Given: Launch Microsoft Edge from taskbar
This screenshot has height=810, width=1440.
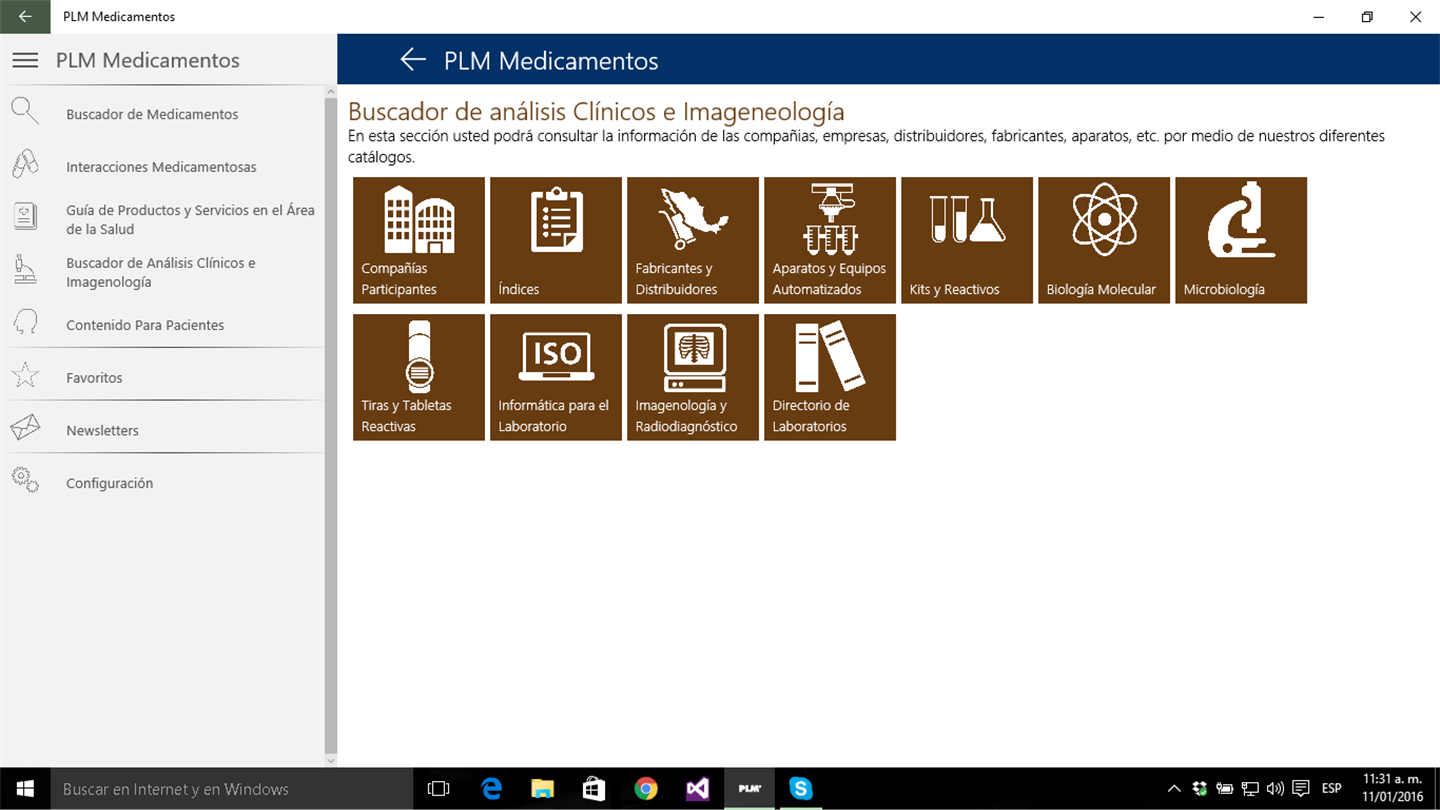Looking at the screenshot, I should tap(490, 789).
